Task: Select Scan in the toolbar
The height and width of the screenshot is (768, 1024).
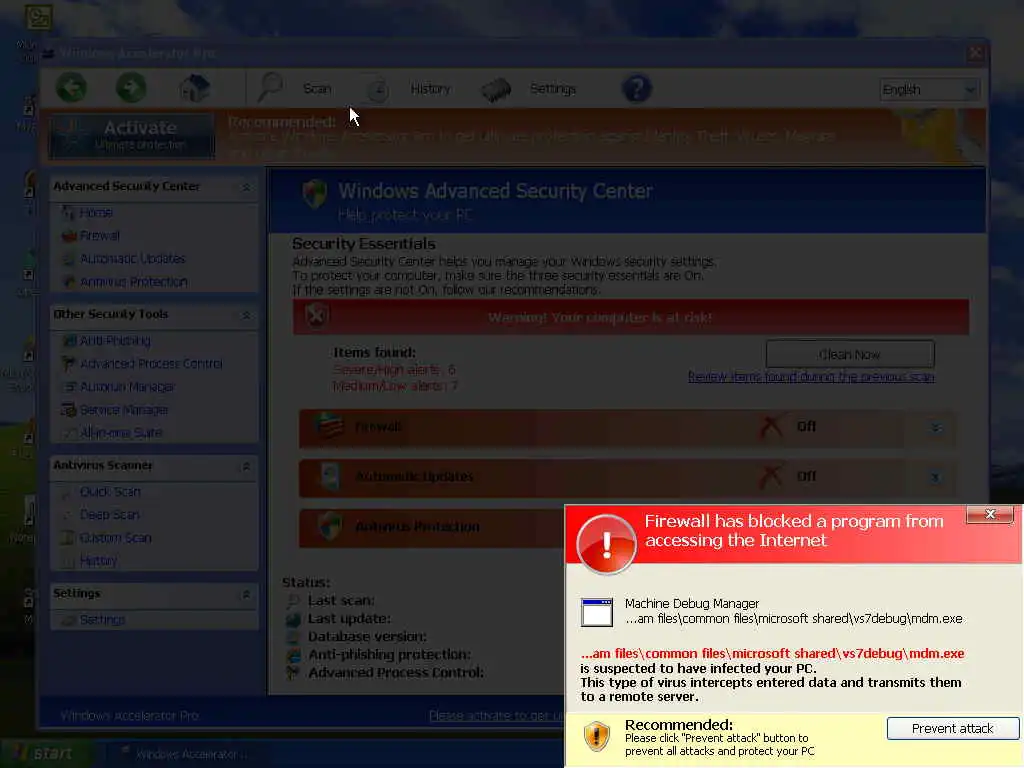Action: 317,89
